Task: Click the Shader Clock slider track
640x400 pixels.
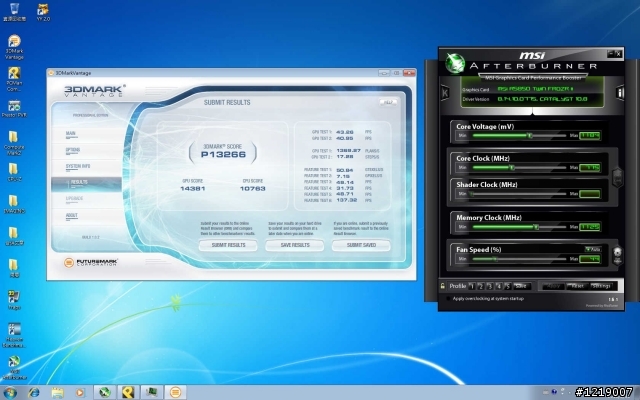Action: click(x=518, y=194)
